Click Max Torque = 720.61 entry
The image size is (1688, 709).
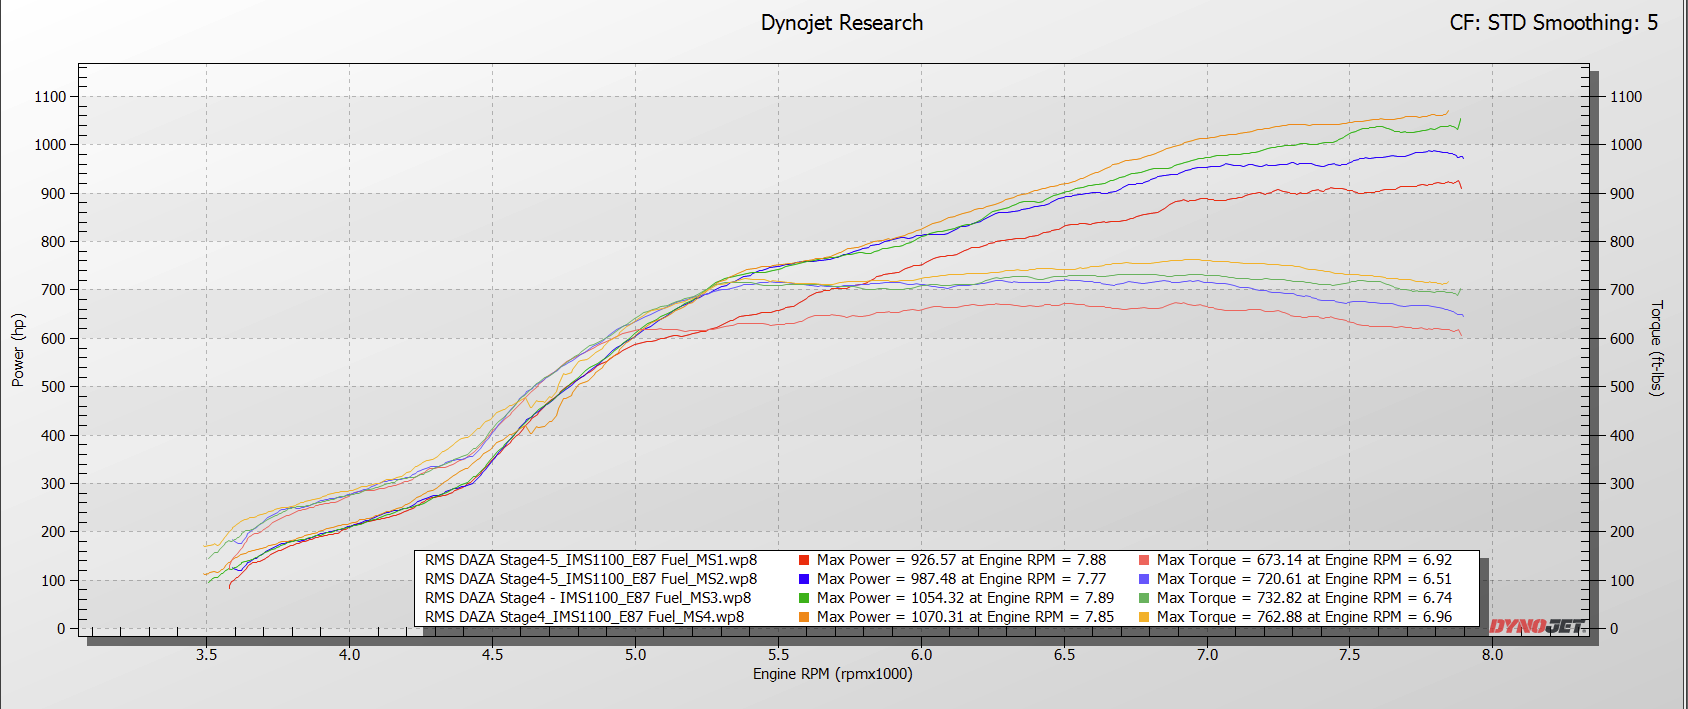click(1304, 579)
